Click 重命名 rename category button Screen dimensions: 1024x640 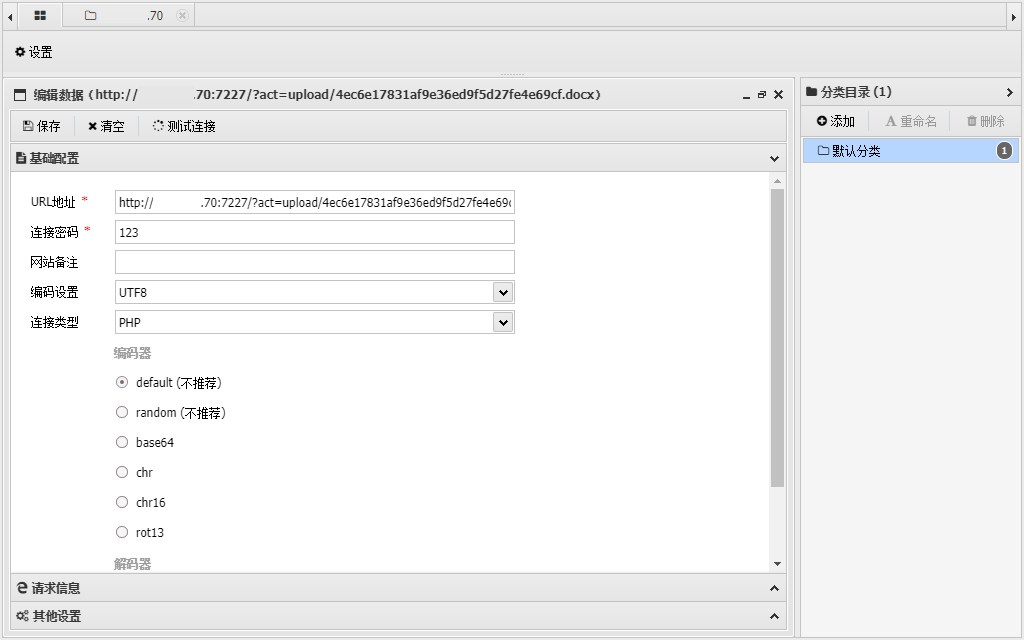click(911, 121)
